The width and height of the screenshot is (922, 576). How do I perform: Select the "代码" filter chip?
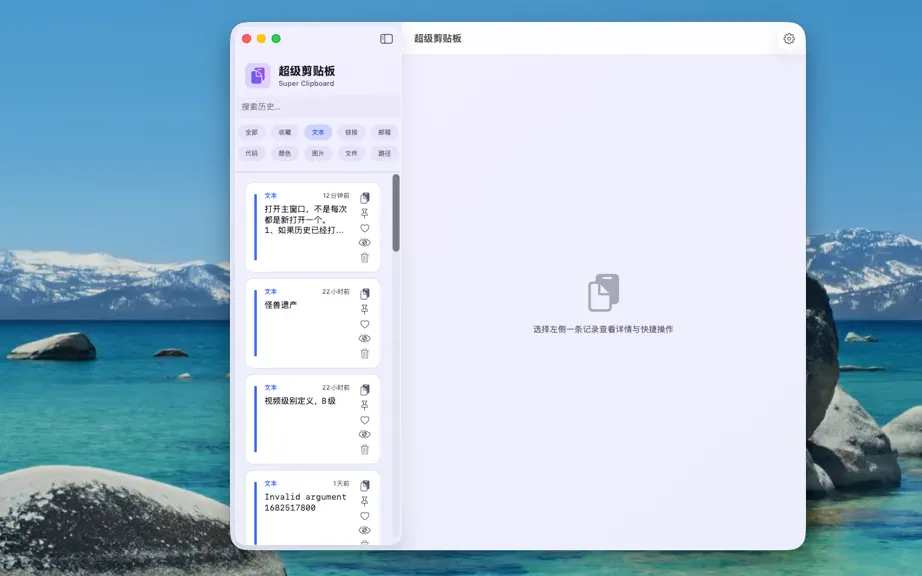[x=252, y=153]
